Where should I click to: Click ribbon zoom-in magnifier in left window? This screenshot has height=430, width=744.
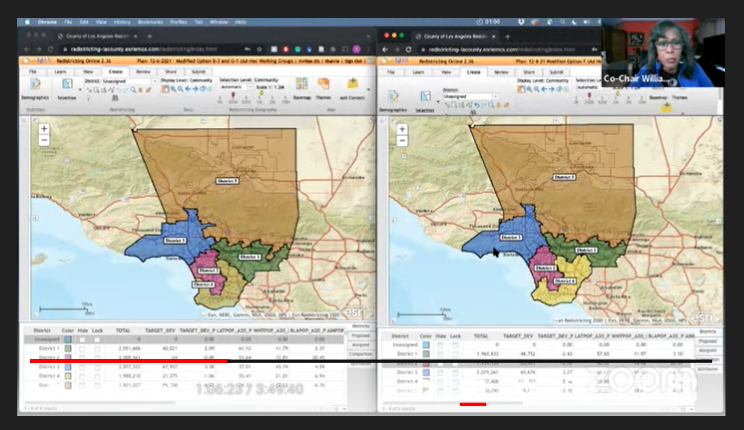point(173,89)
